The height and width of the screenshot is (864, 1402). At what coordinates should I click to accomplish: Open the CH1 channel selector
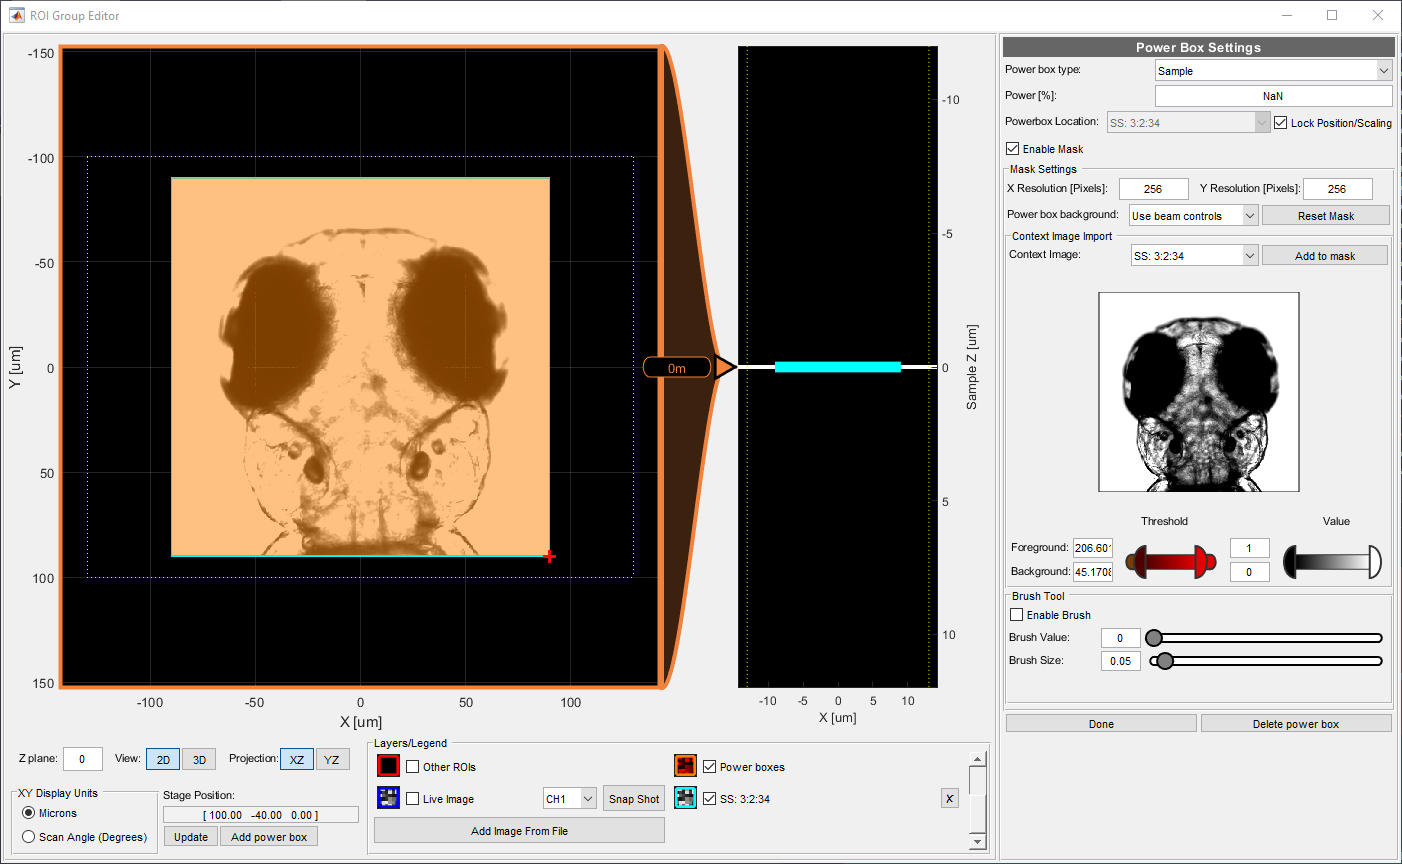click(x=569, y=798)
